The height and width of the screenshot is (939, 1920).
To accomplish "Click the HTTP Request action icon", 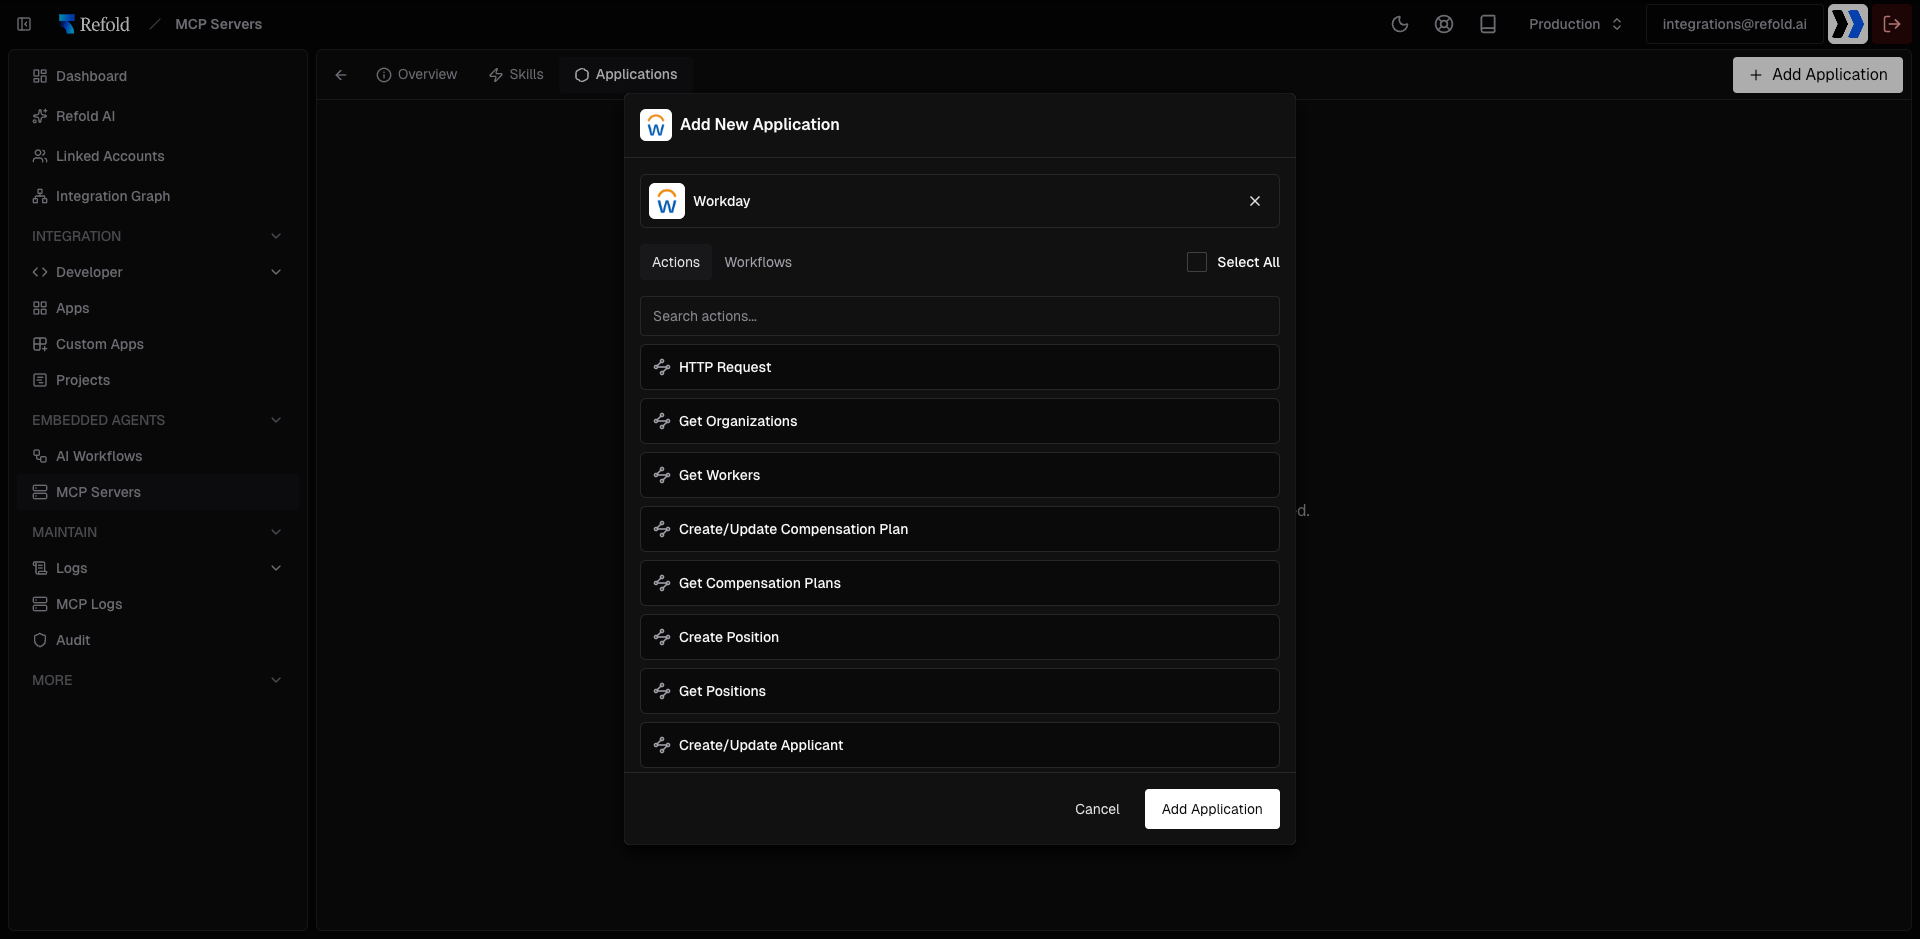I will click(x=662, y=367).
